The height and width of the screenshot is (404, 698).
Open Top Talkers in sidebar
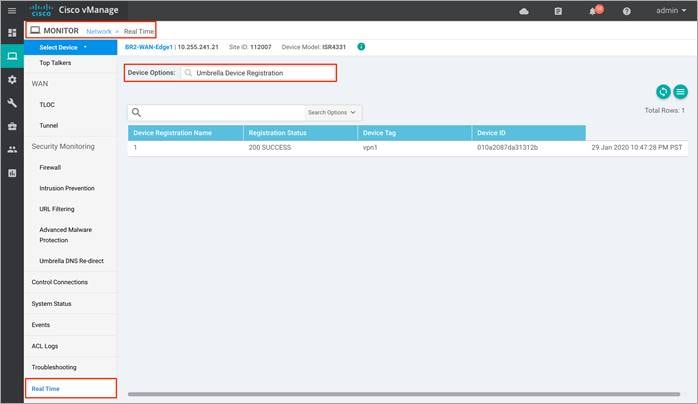pos(55,63)
